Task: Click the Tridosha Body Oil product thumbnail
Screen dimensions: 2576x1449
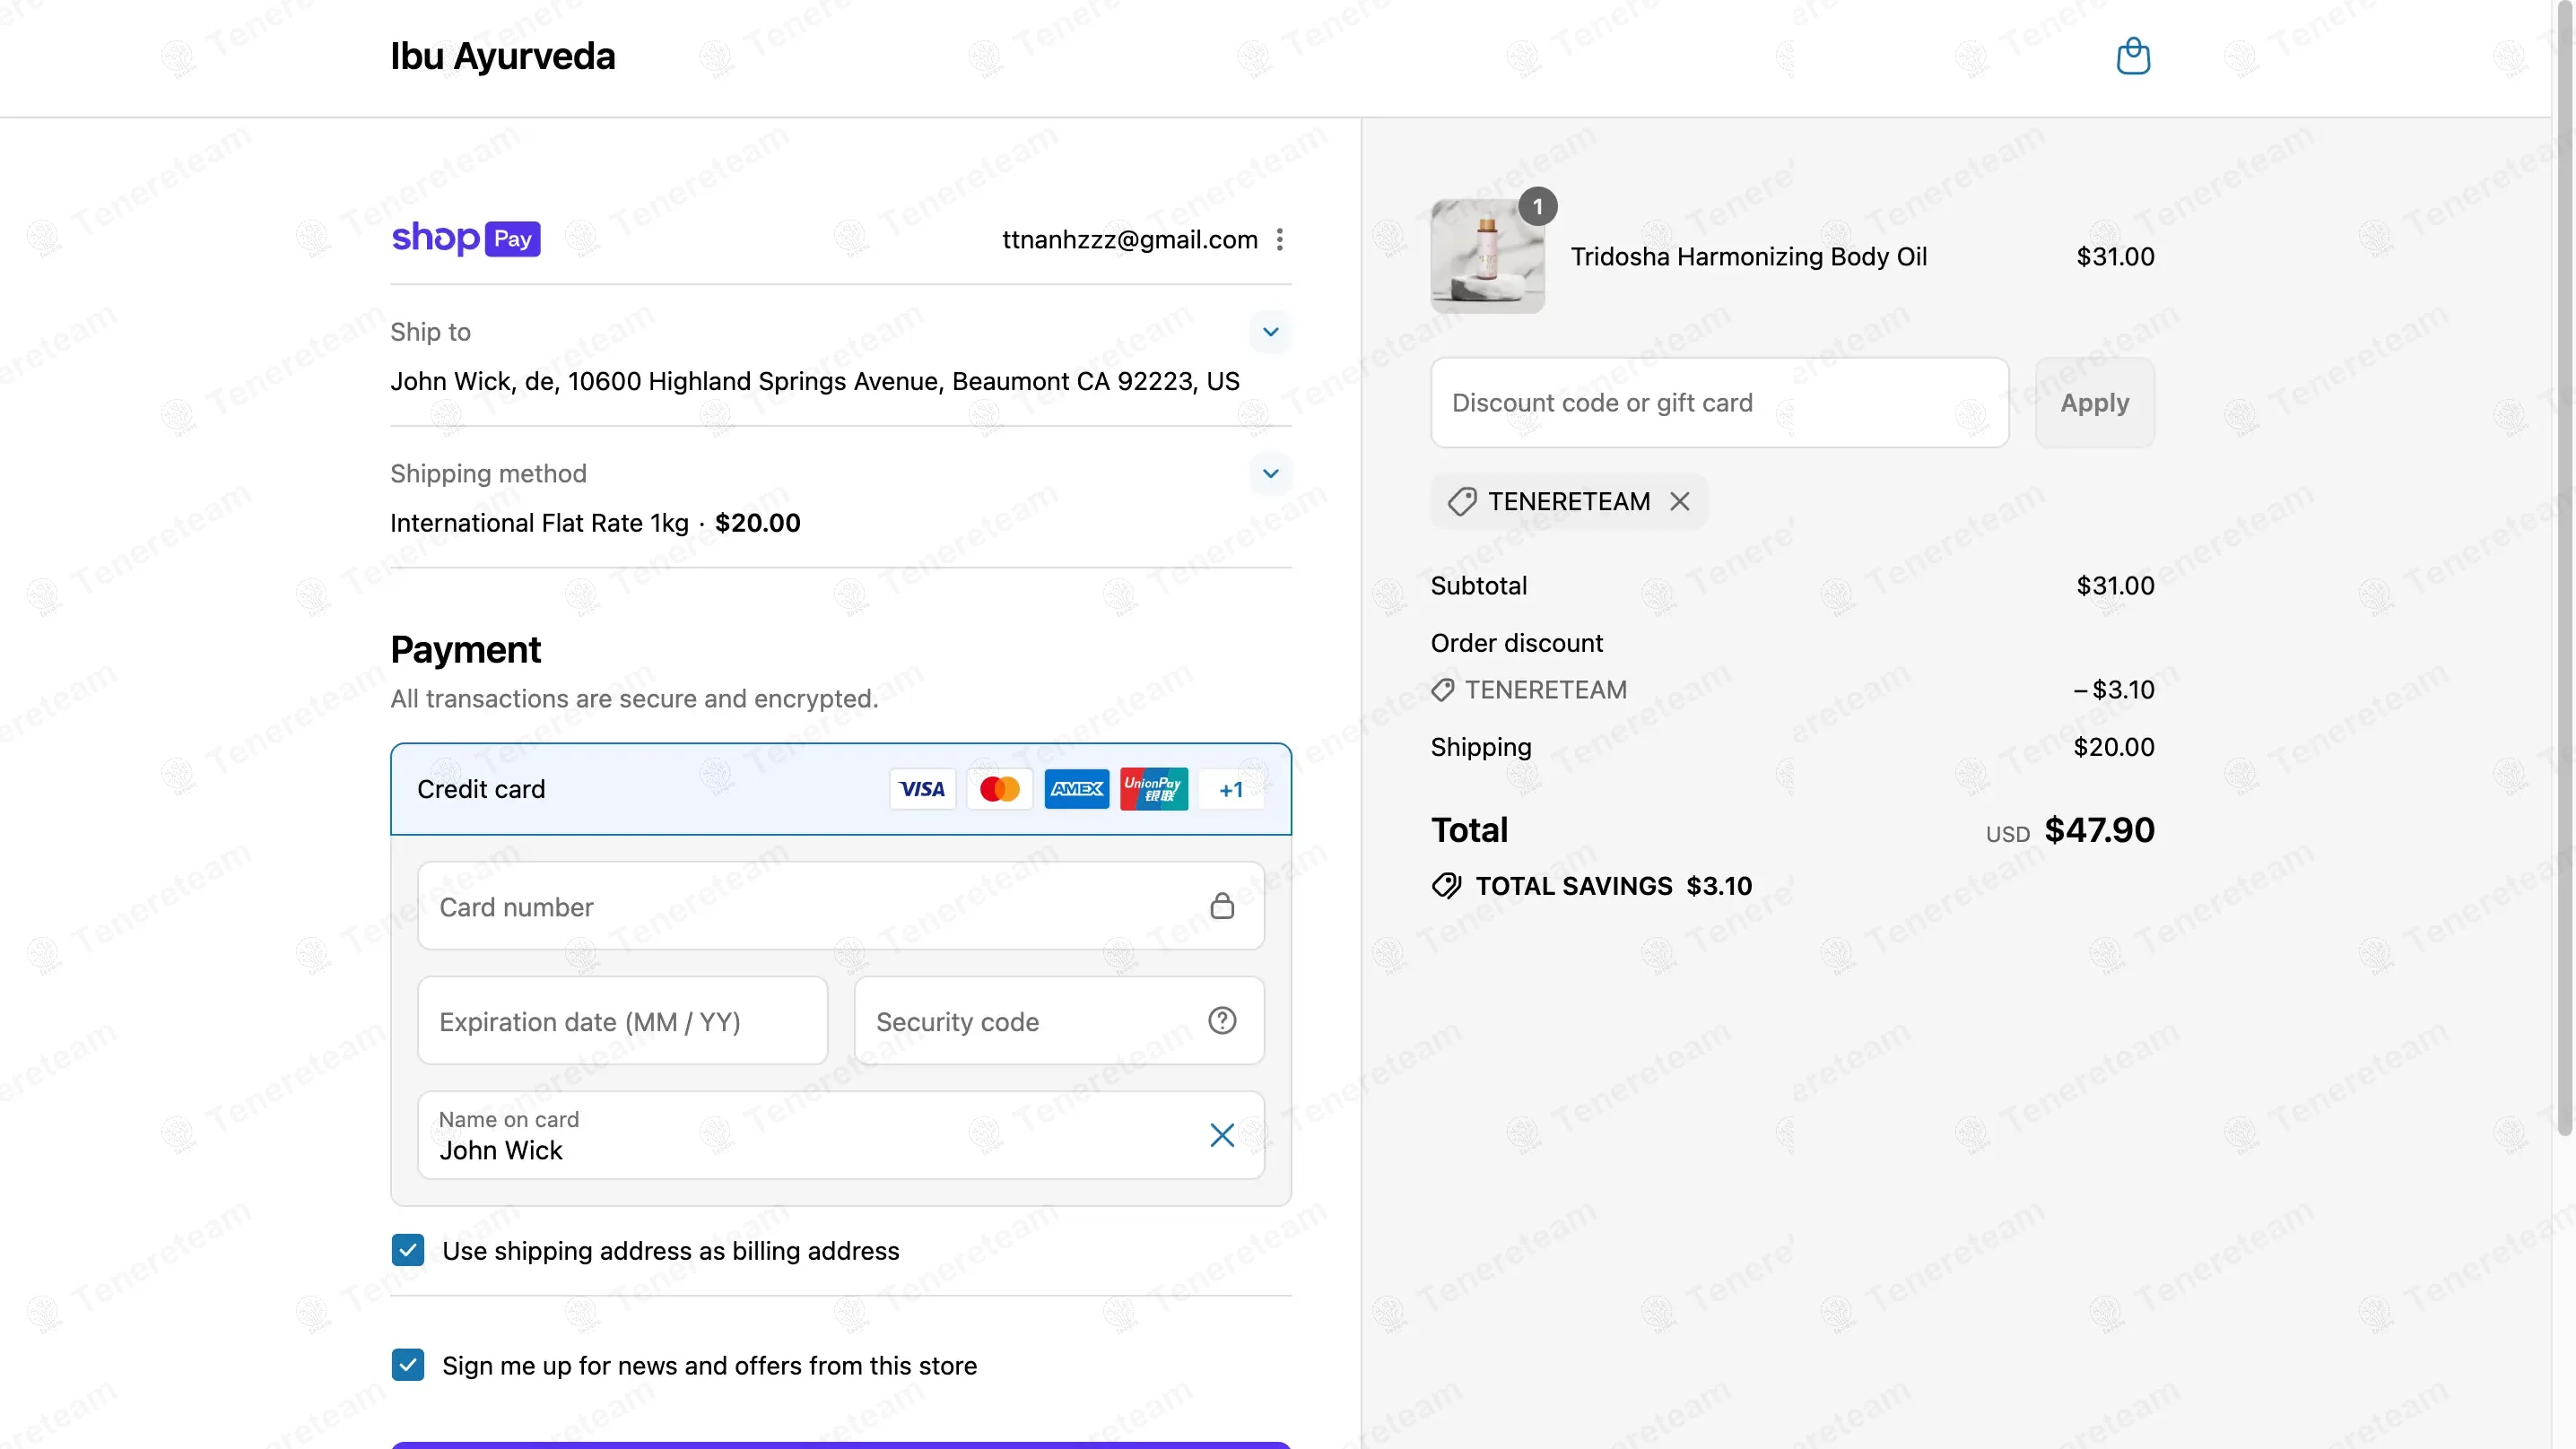Action: point(1487,255)
